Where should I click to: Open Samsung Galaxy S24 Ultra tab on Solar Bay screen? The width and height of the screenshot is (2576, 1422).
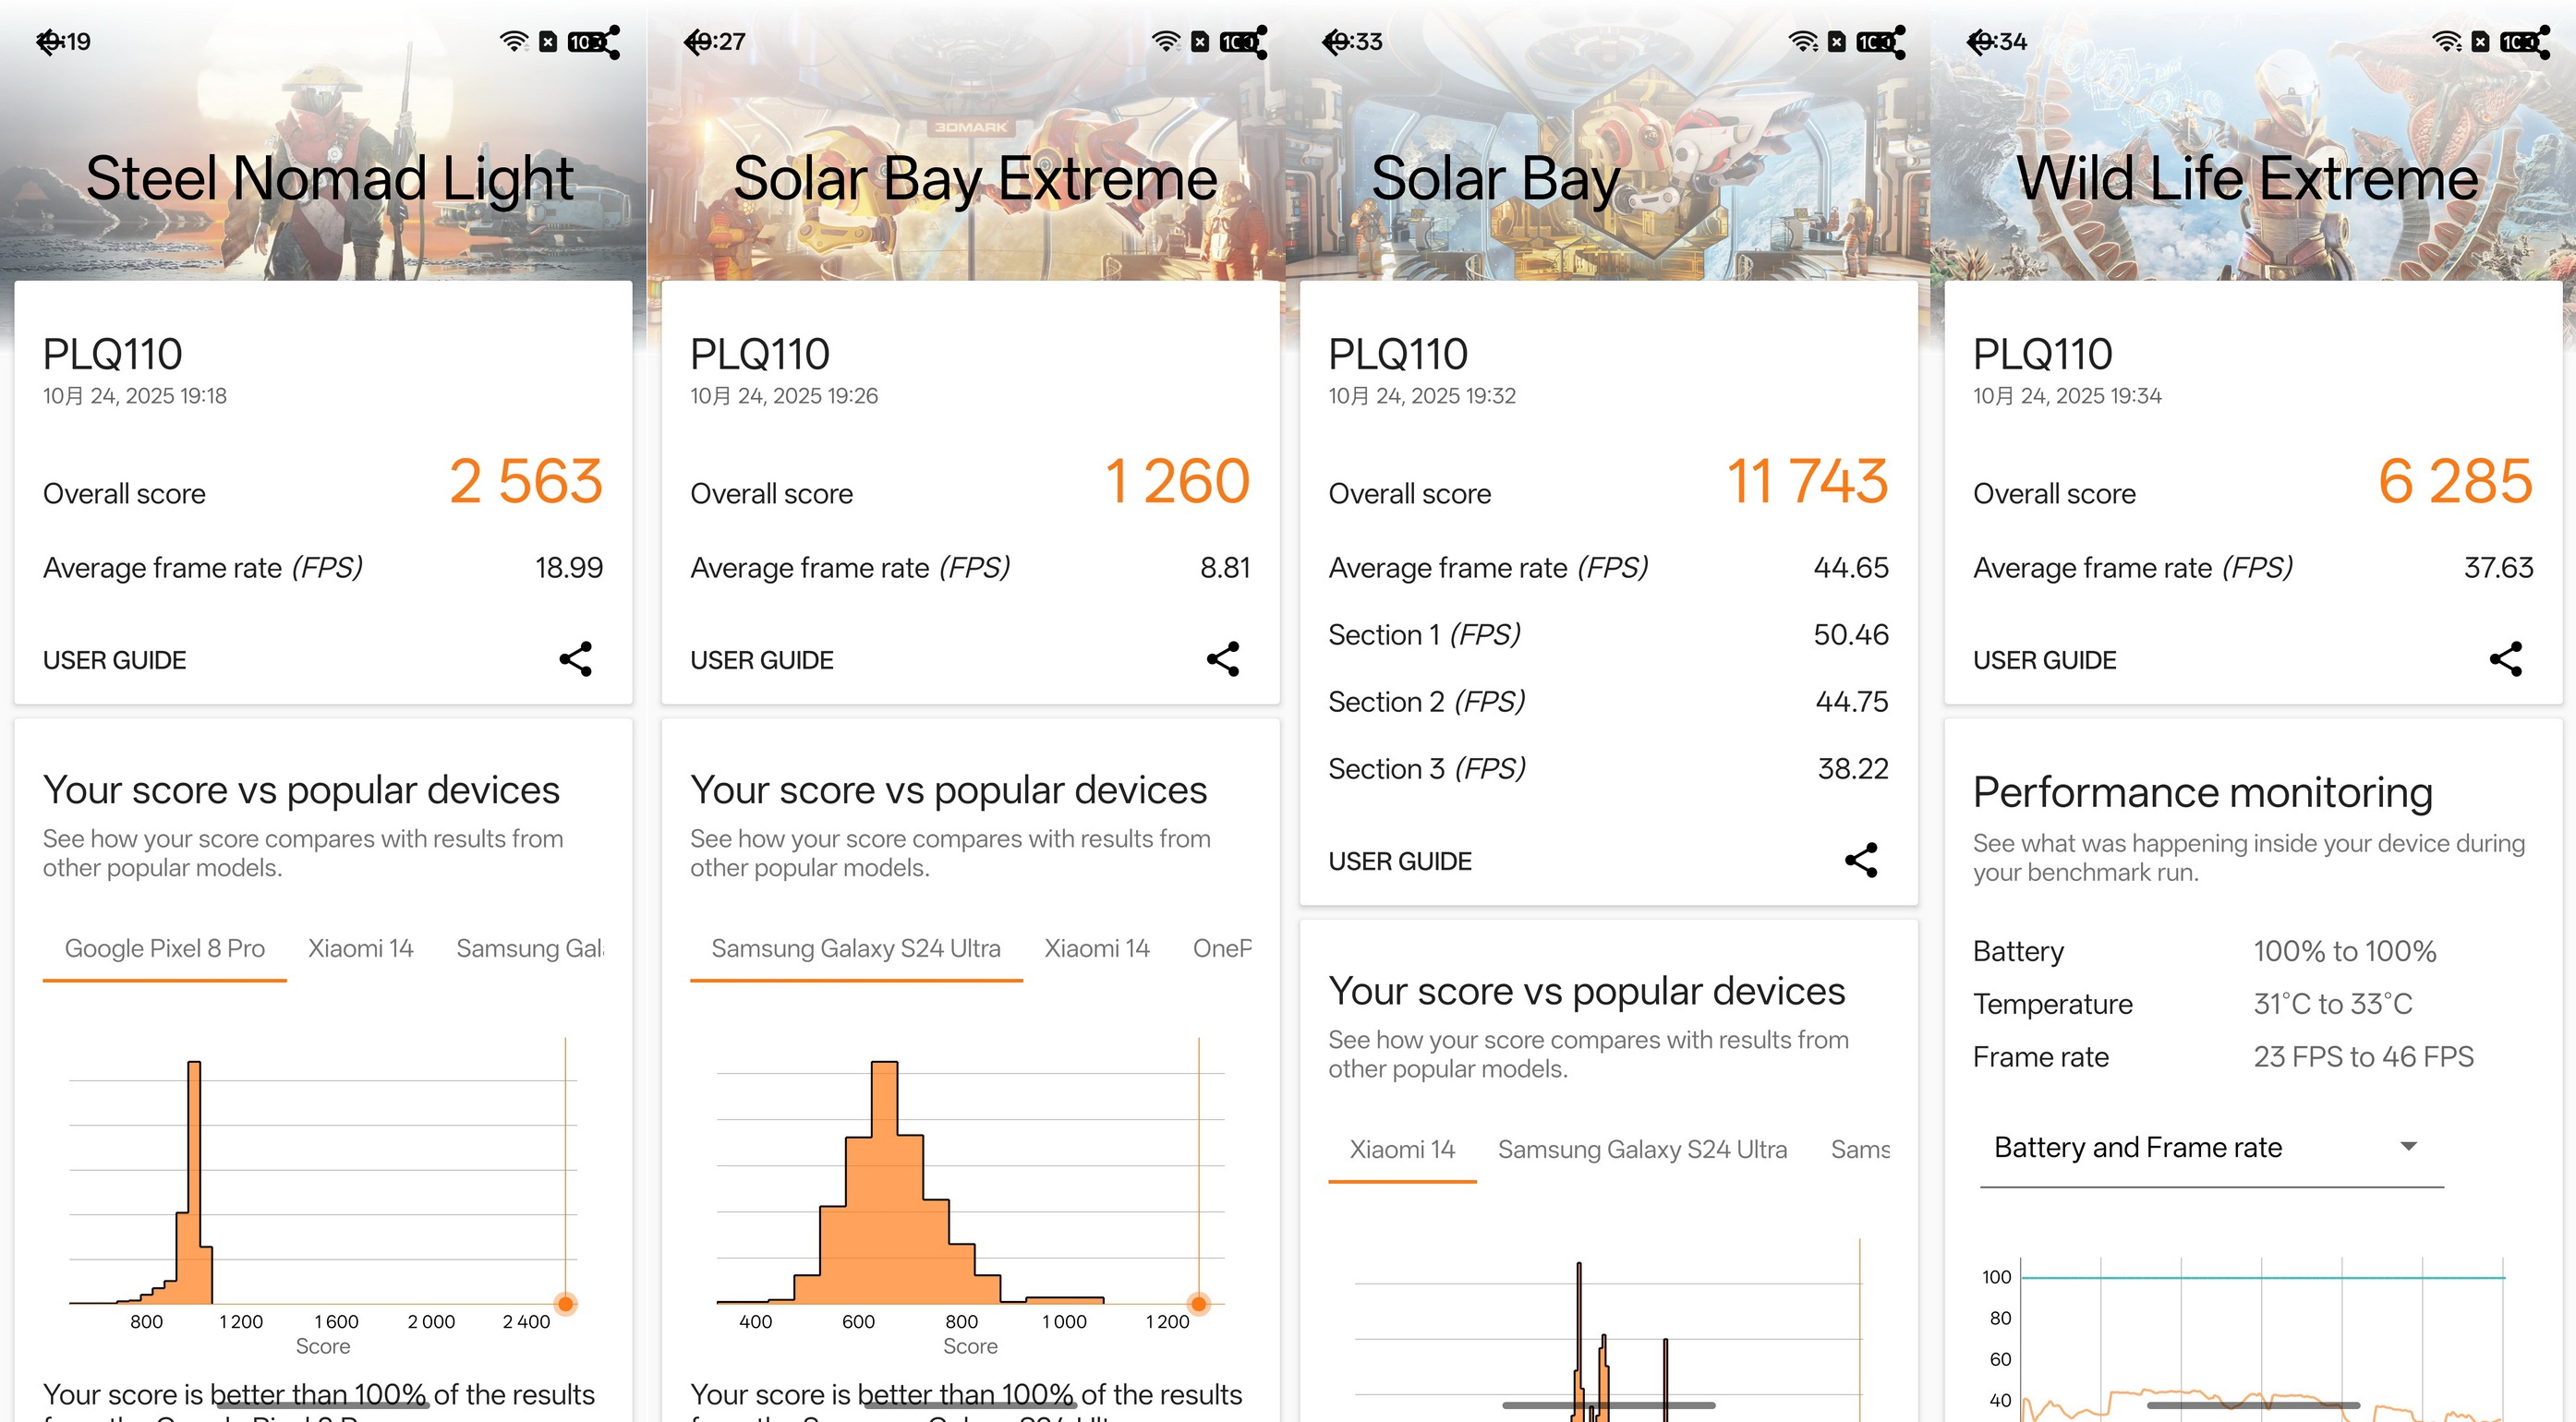coord(1642,1149)
